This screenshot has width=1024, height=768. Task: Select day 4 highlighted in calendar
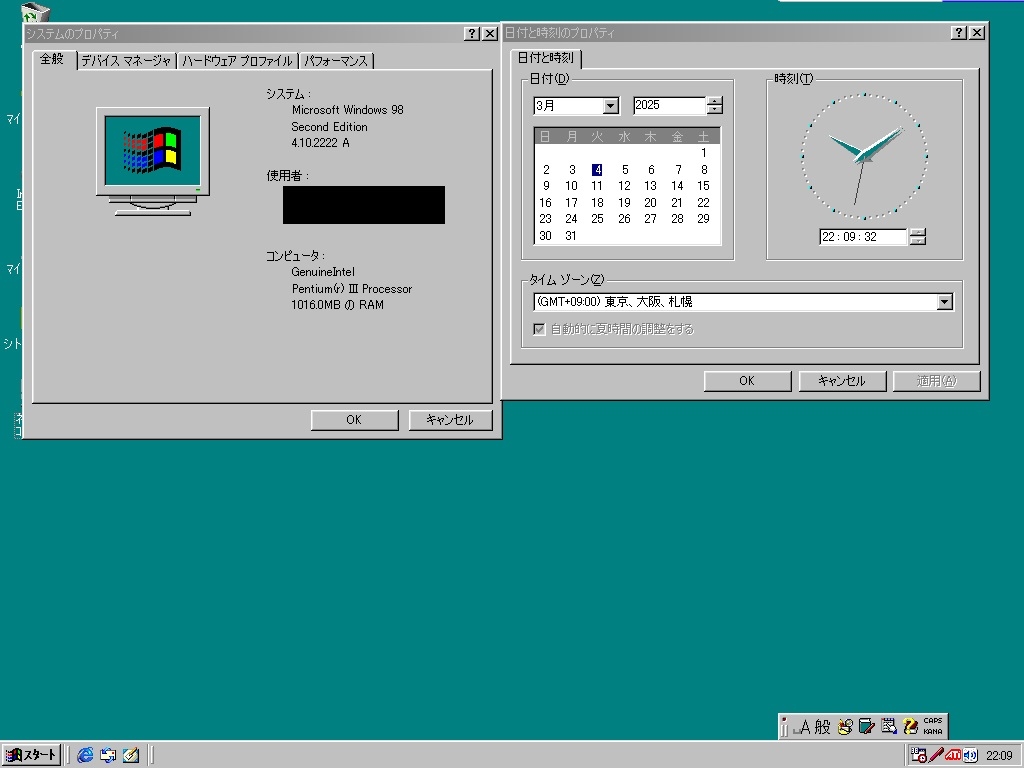pyautogui.click(x=597, y=170)
